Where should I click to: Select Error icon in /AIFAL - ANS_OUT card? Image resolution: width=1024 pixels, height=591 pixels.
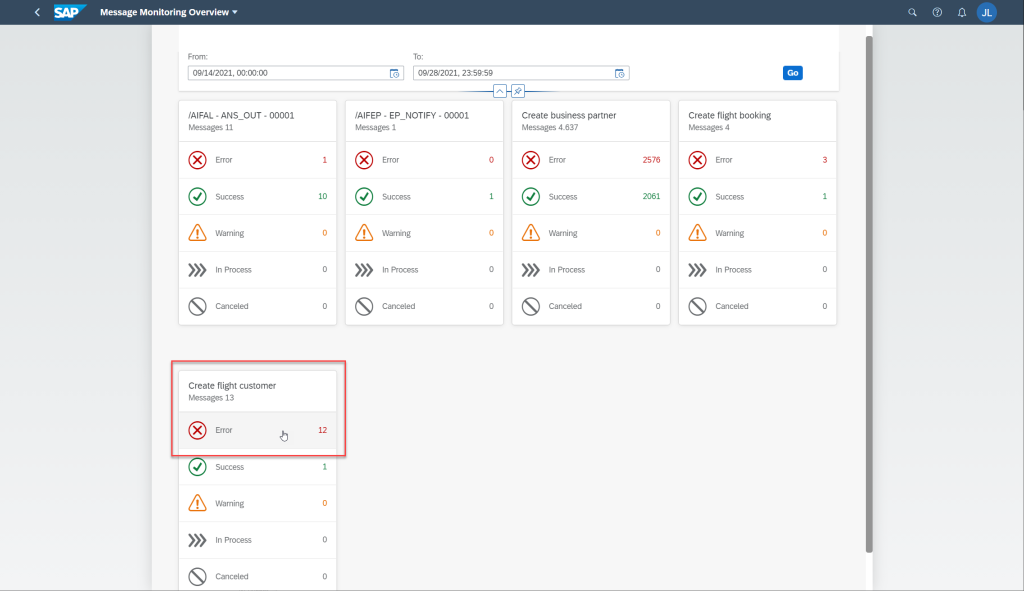[197, 160]
